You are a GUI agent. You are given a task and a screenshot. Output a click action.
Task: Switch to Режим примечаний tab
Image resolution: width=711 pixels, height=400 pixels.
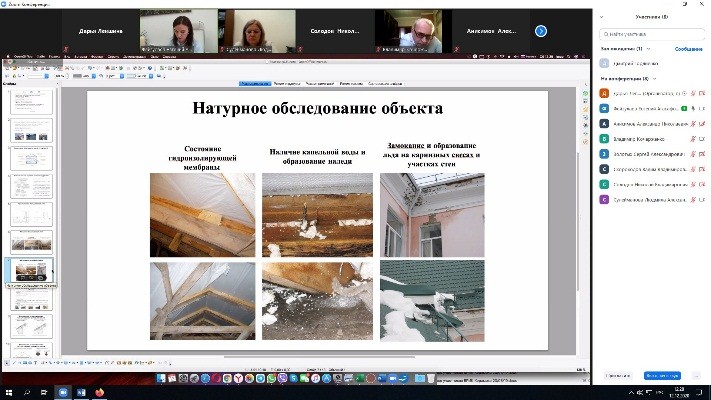click(x=320, y=84)
